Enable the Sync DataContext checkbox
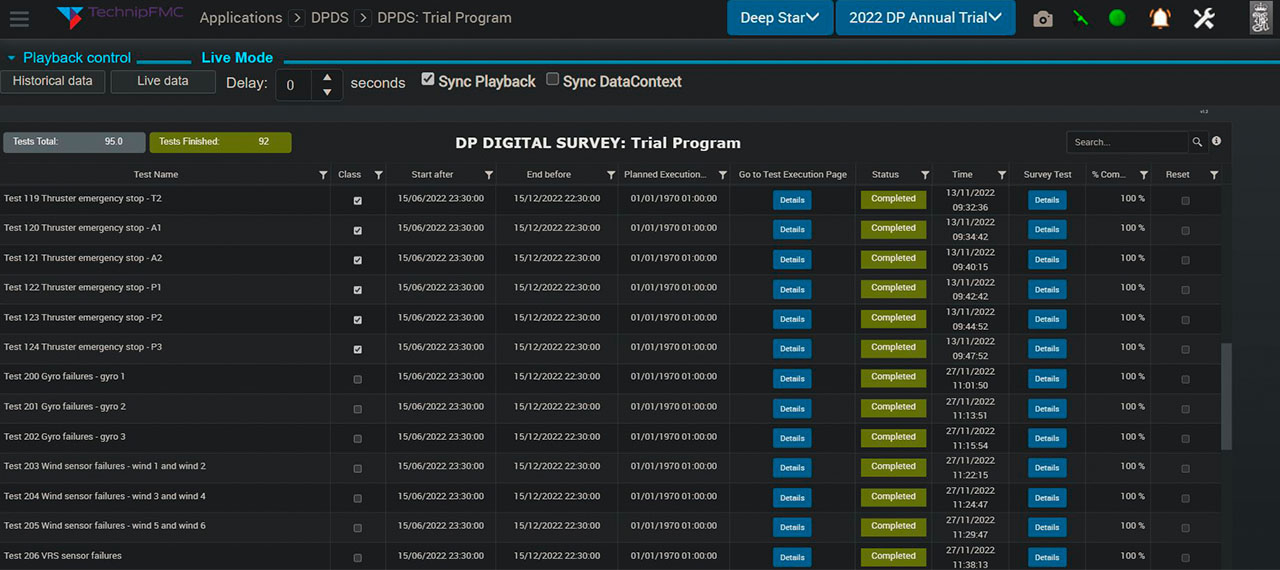 click(x=552, y=80)
